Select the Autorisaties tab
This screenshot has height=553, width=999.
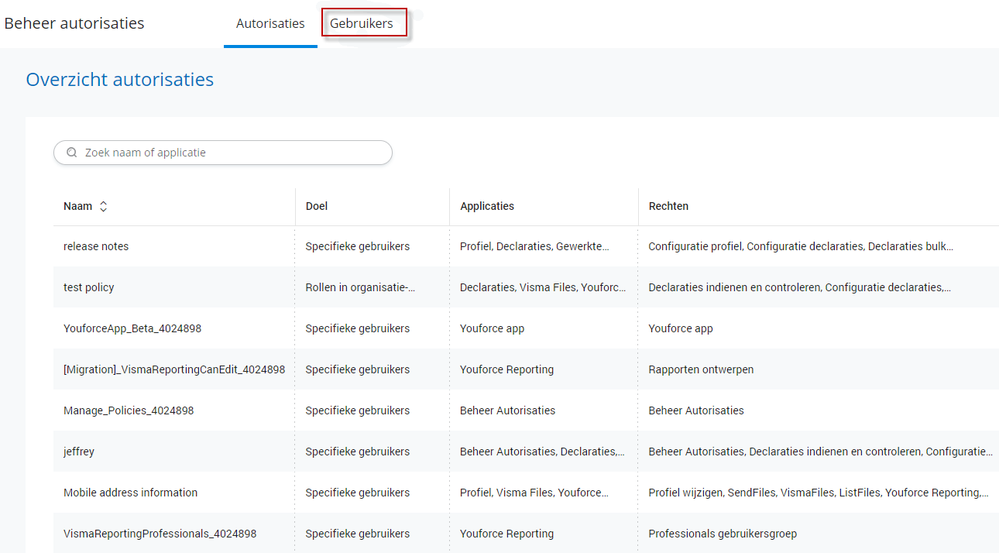tap(270, 23)
